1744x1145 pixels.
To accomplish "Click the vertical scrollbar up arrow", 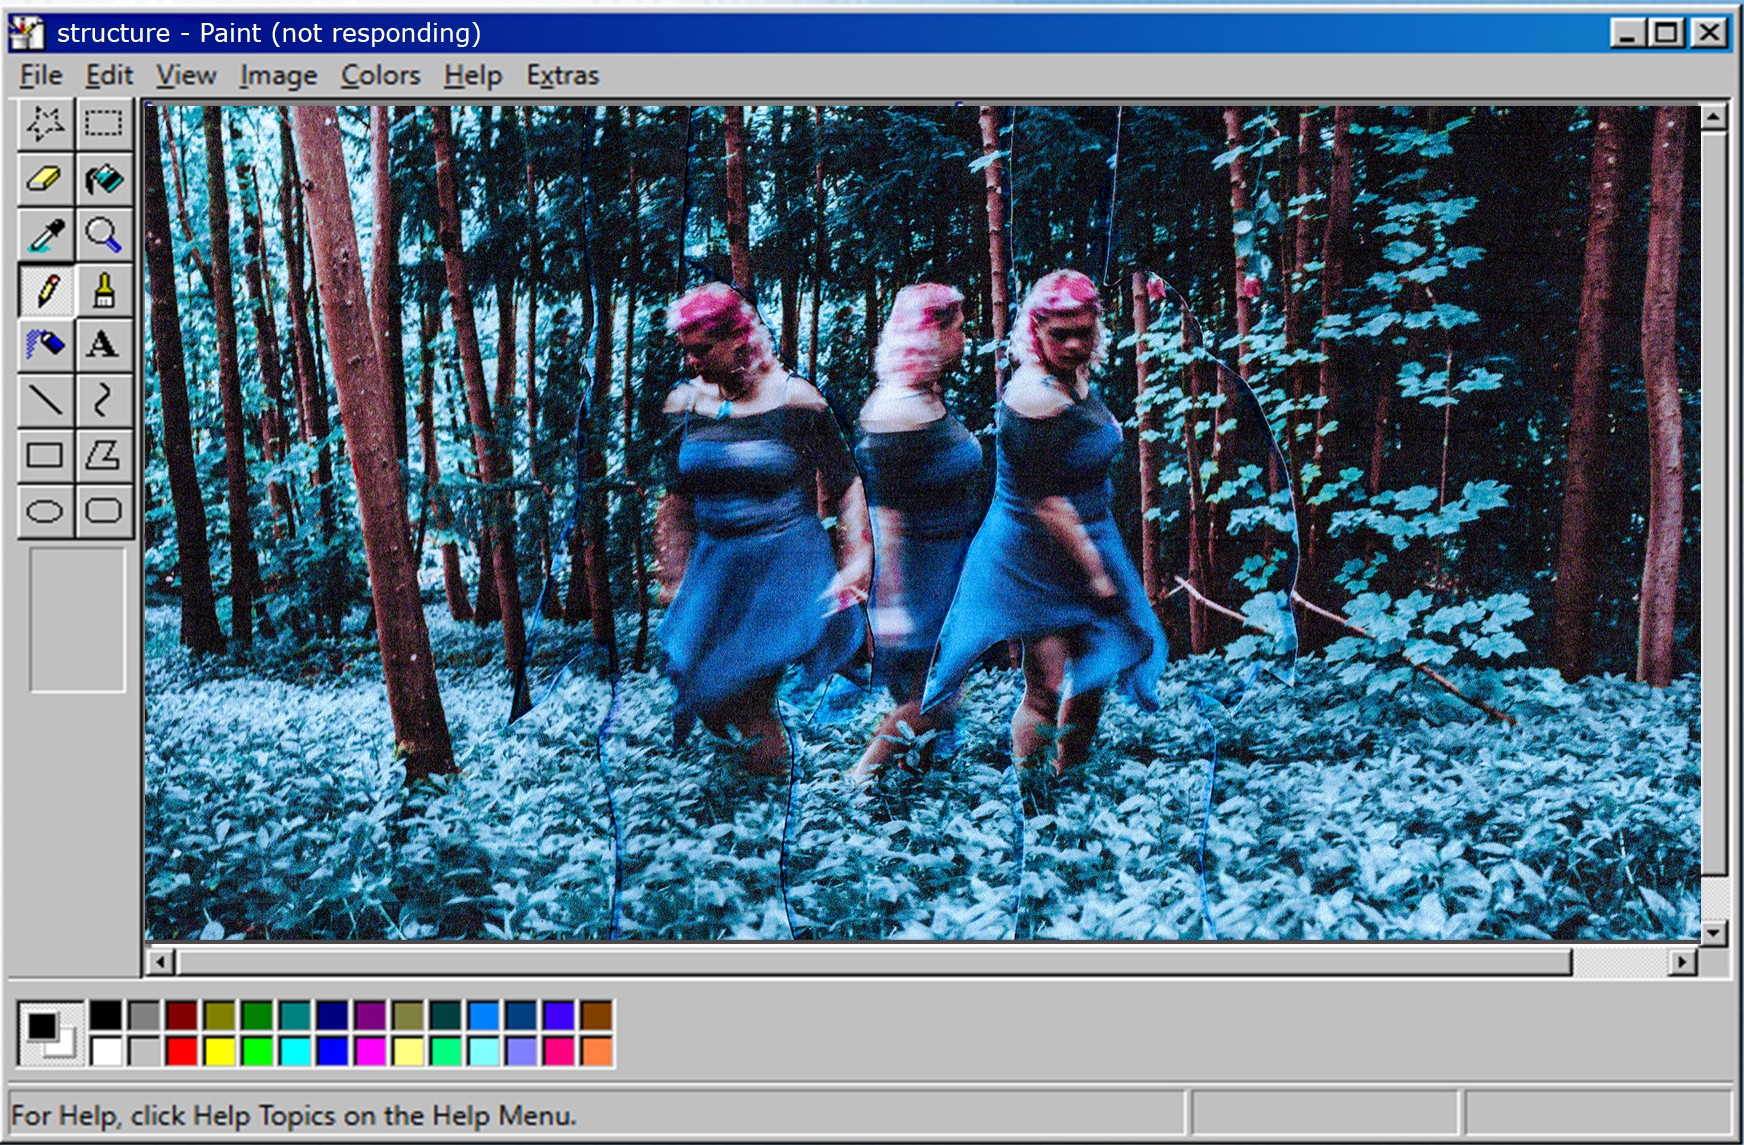I will tap(1714, 117).
